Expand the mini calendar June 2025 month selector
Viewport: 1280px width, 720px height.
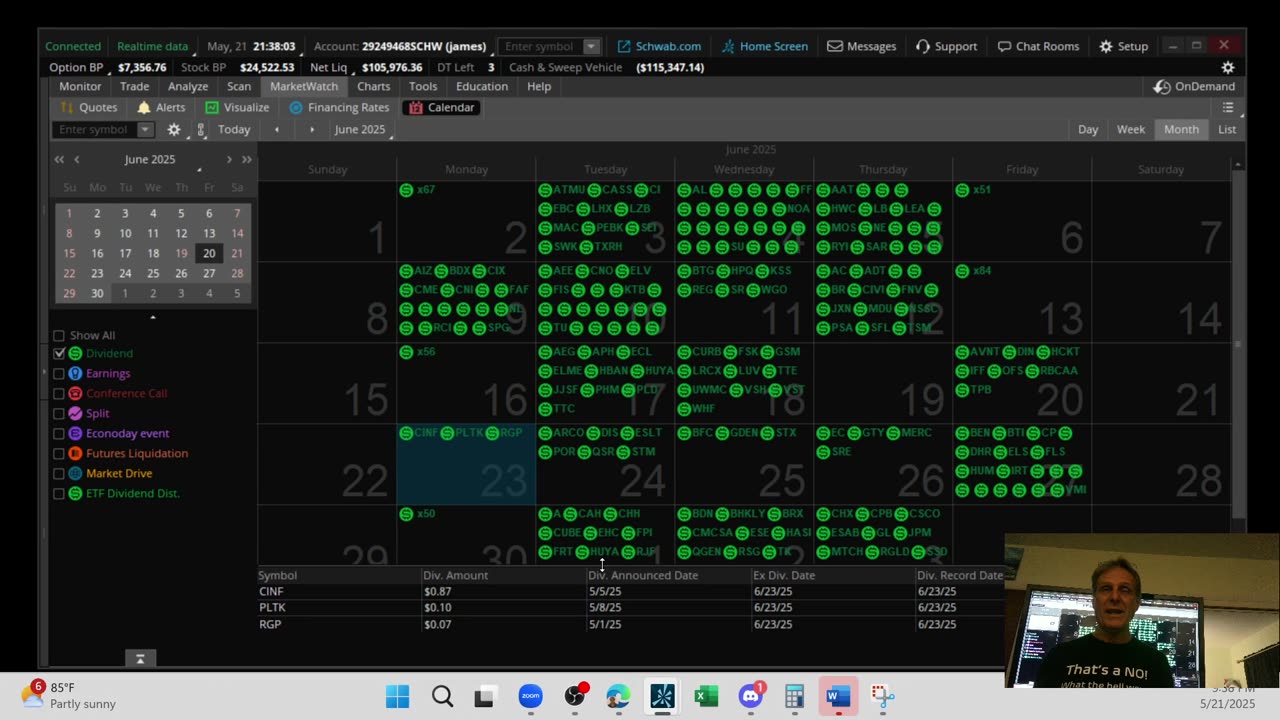[x=150, y=160]
